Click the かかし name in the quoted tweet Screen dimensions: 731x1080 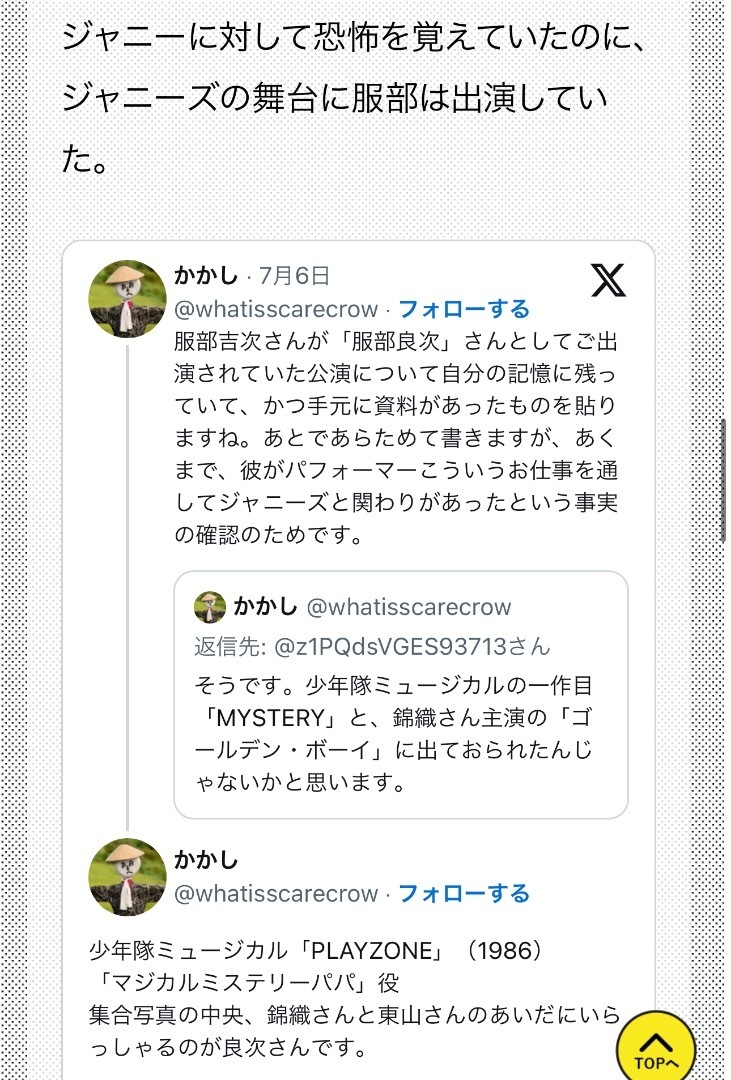click(x=265, y=606)
